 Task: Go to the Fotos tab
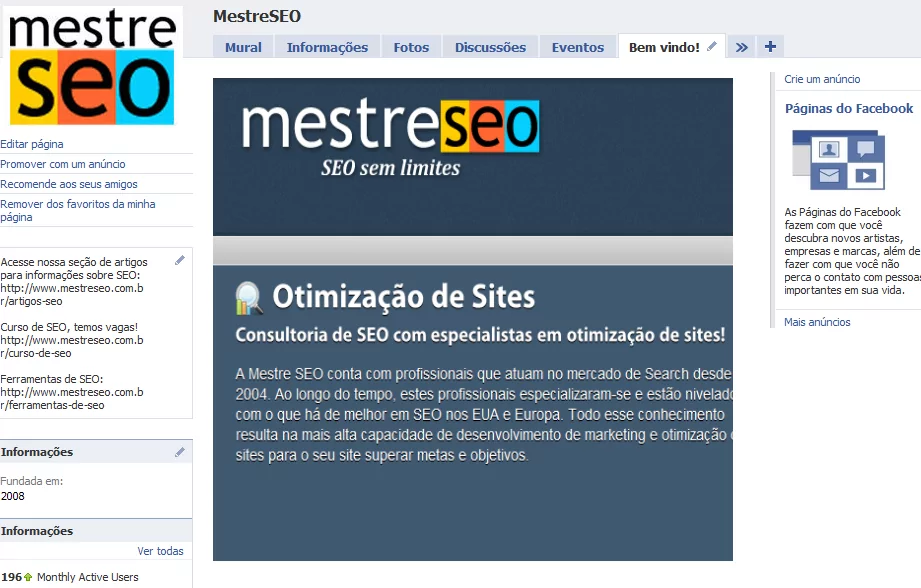tap(411, 47)
